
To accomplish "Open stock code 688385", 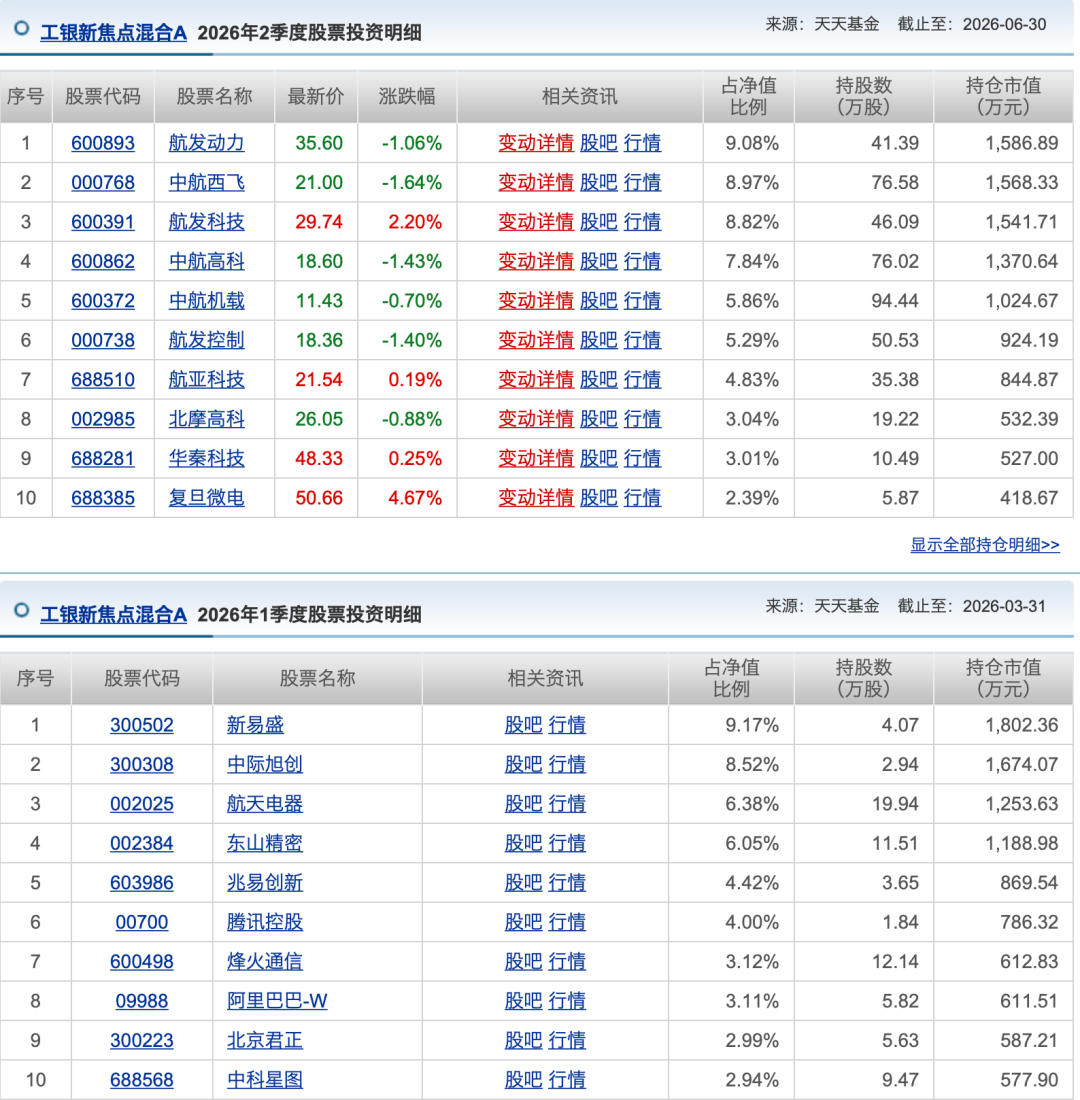I will pyautogui.click(x=102, y=498).
